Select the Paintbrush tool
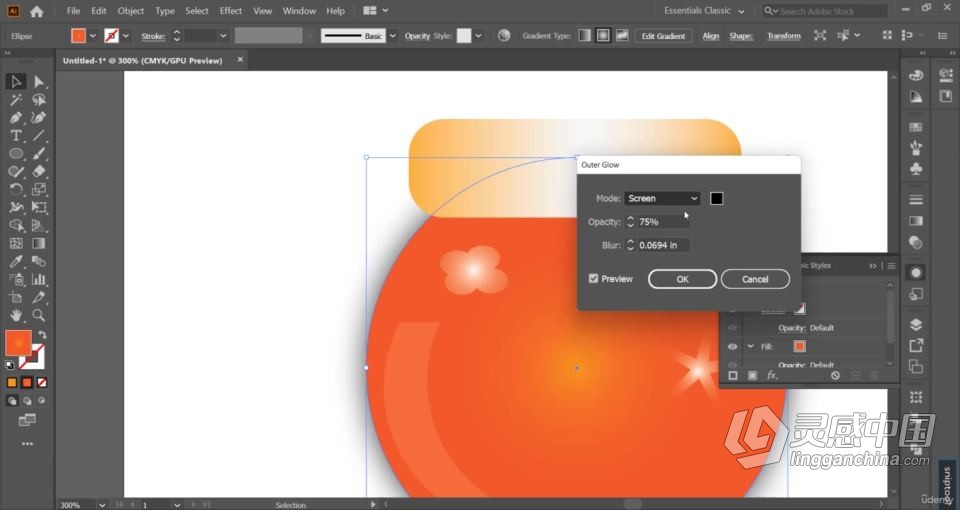 pyautogui.click(x=39, y=154)
